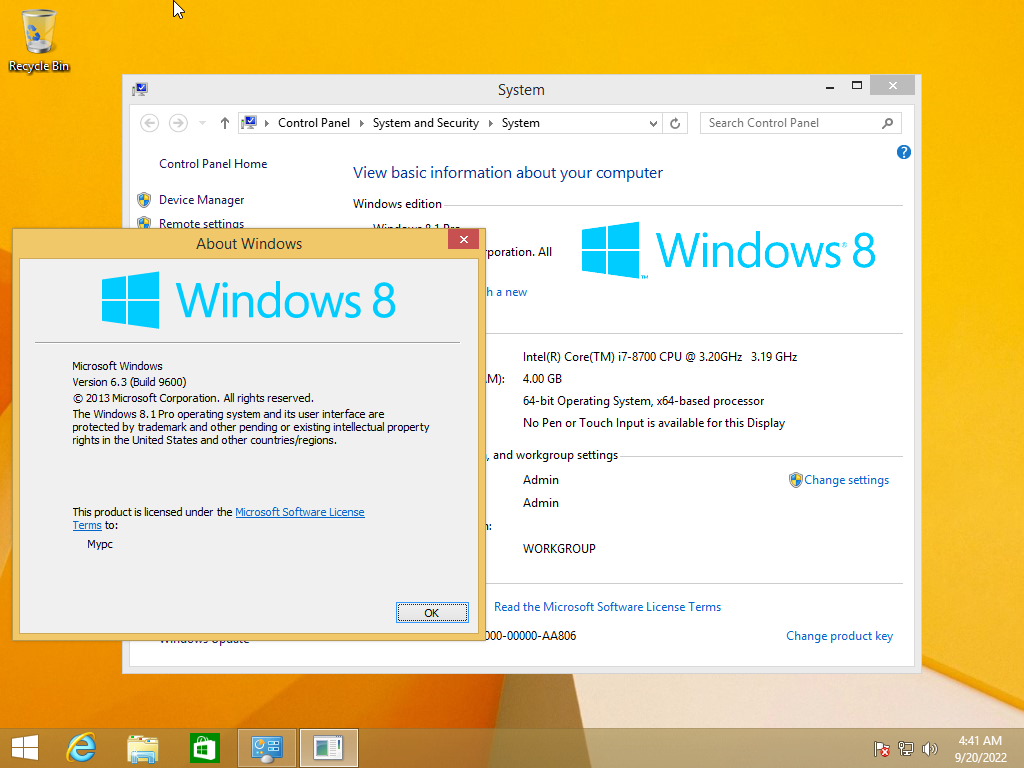1024x768 pixels.
Task: Click Version 6.3 (Build 9600) text
Action: point(129,382)
